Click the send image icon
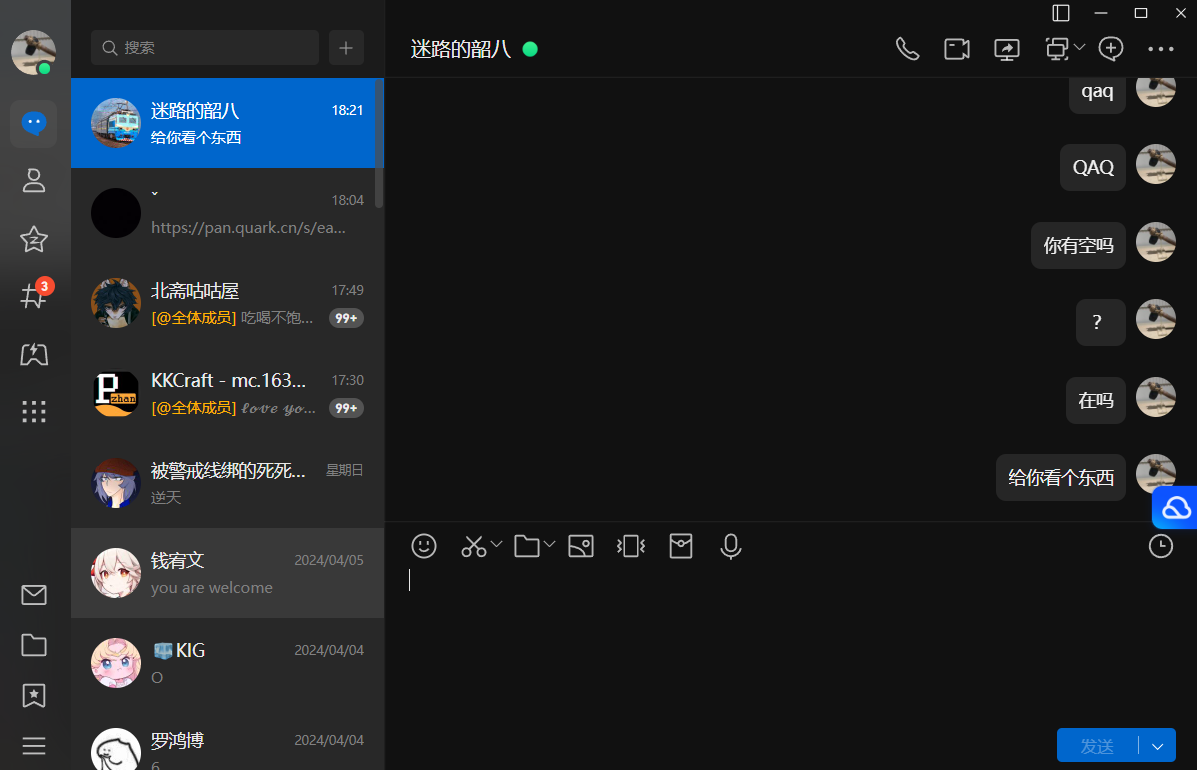1197x770 pixels. click(x=581, y=546)
